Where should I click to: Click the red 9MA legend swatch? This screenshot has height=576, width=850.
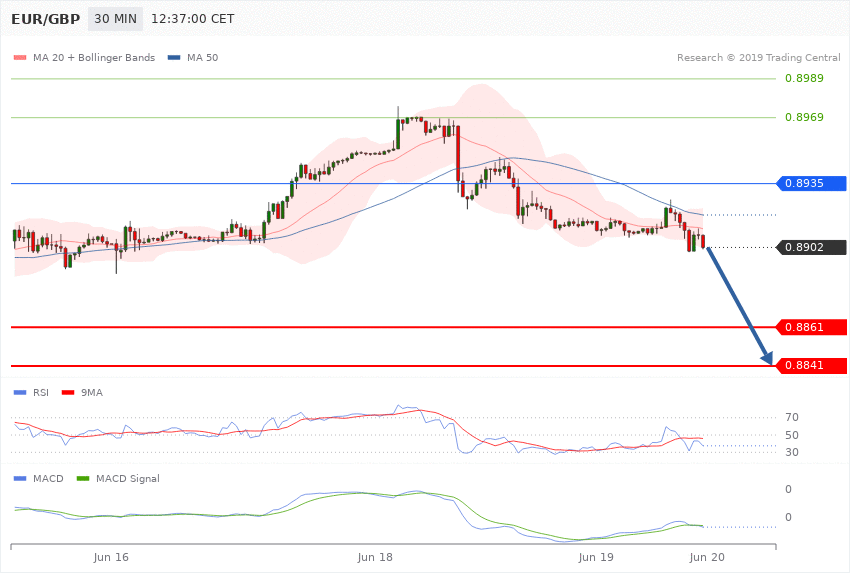point(68,392)
